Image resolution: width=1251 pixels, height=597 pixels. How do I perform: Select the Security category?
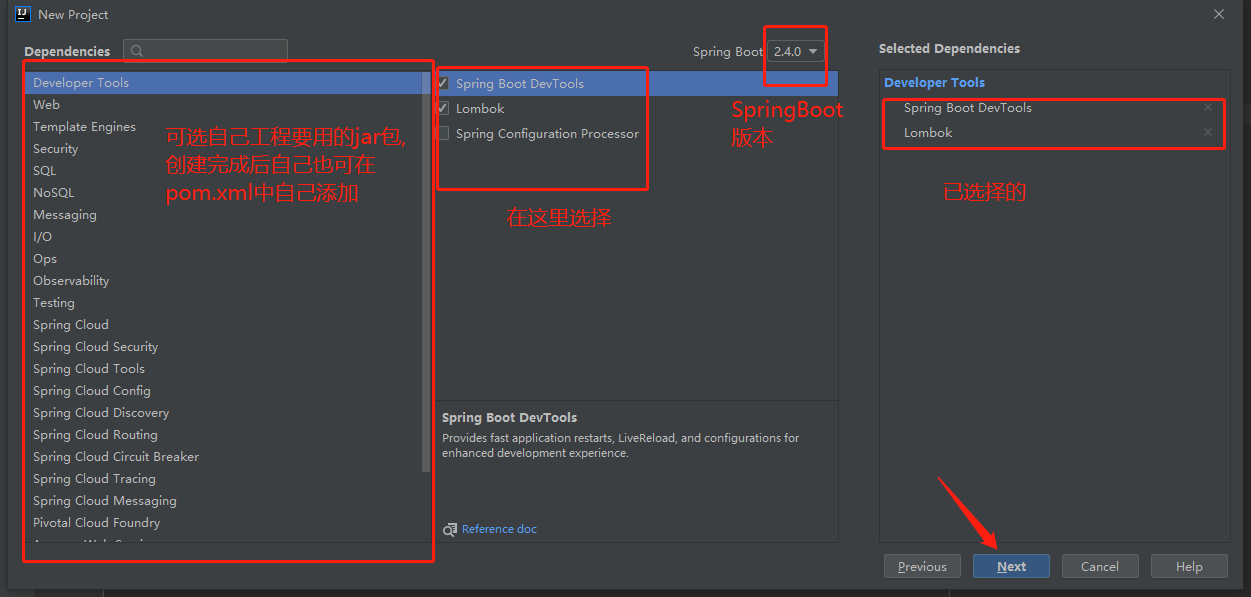[x=228, y=148]
